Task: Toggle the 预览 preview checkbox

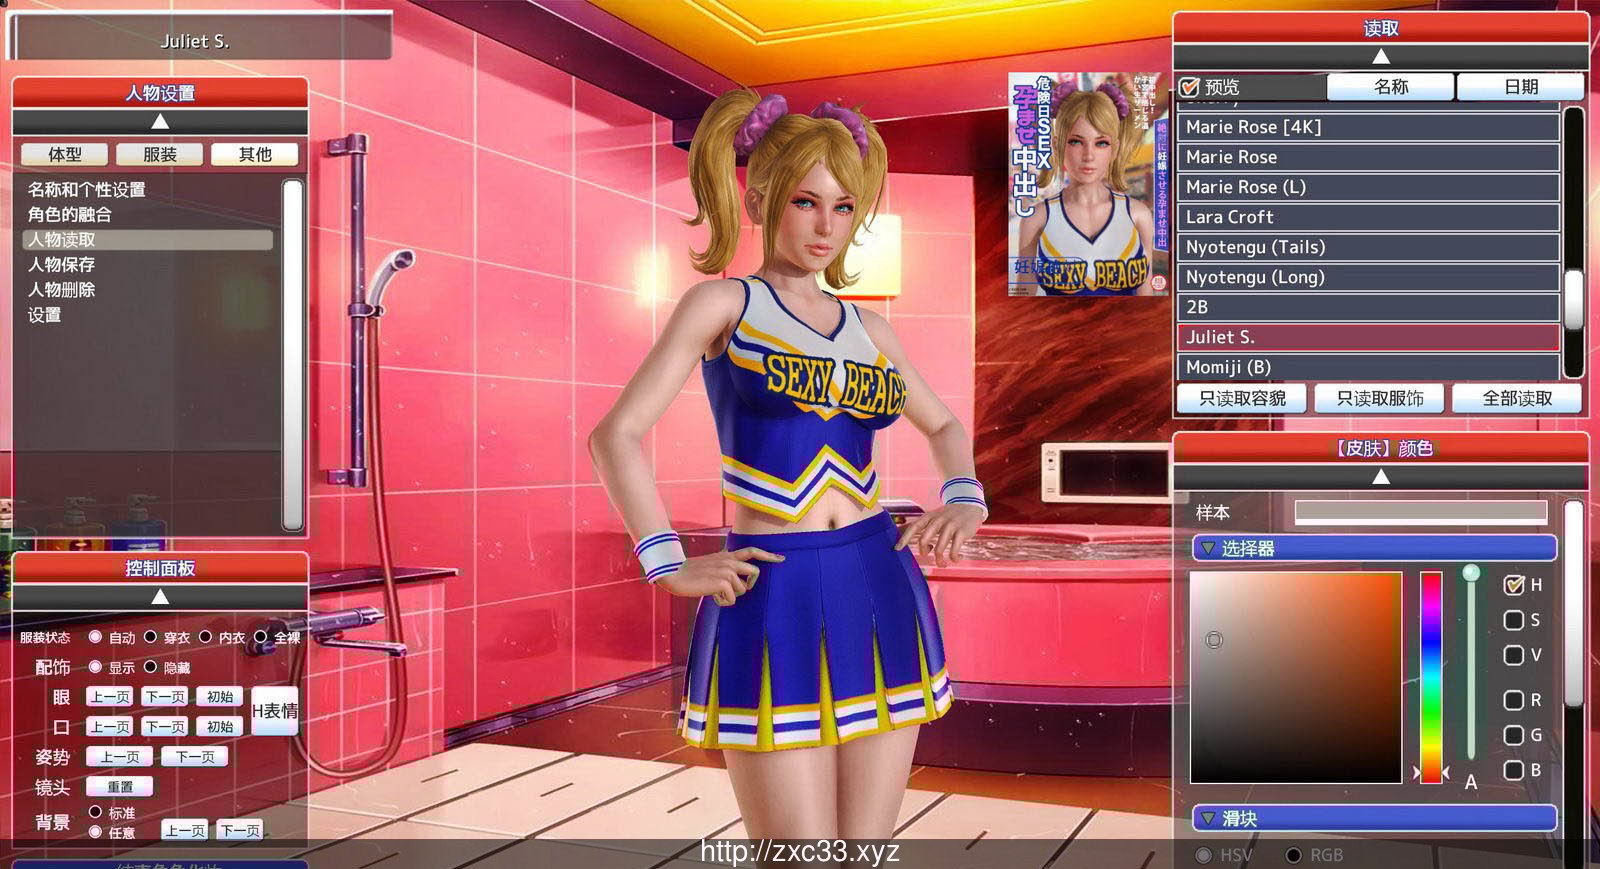Action: point(1189,87)
